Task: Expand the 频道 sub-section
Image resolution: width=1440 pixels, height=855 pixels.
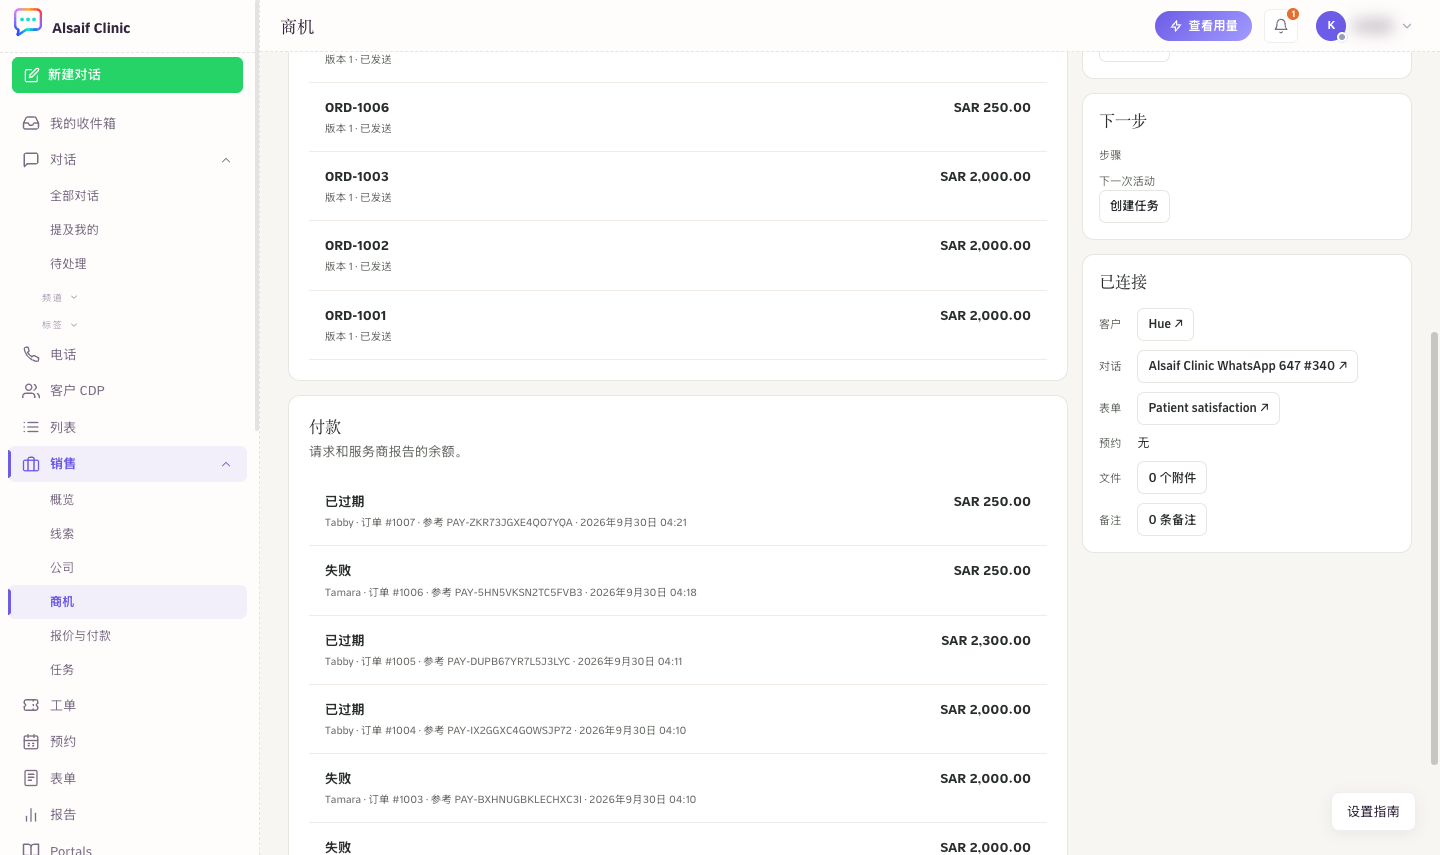Action: (60, 297)
